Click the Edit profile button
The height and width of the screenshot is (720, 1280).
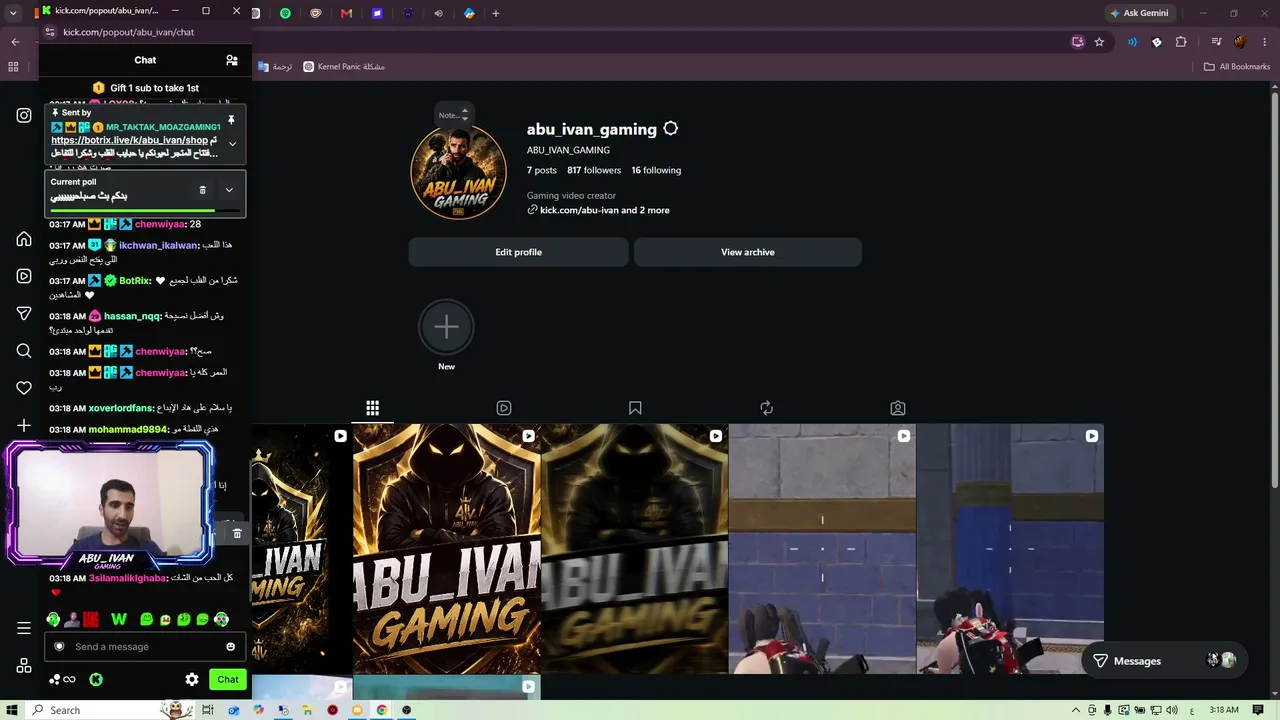pos(518,252)
